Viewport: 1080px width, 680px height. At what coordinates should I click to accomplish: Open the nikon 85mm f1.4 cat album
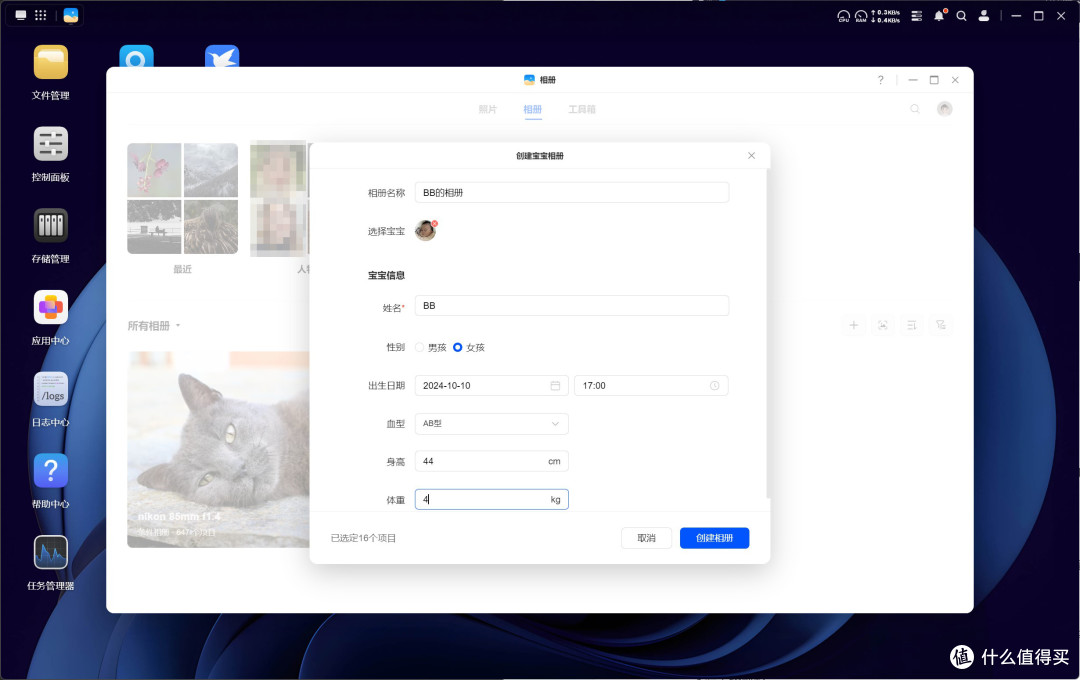[x=218, y=450]
